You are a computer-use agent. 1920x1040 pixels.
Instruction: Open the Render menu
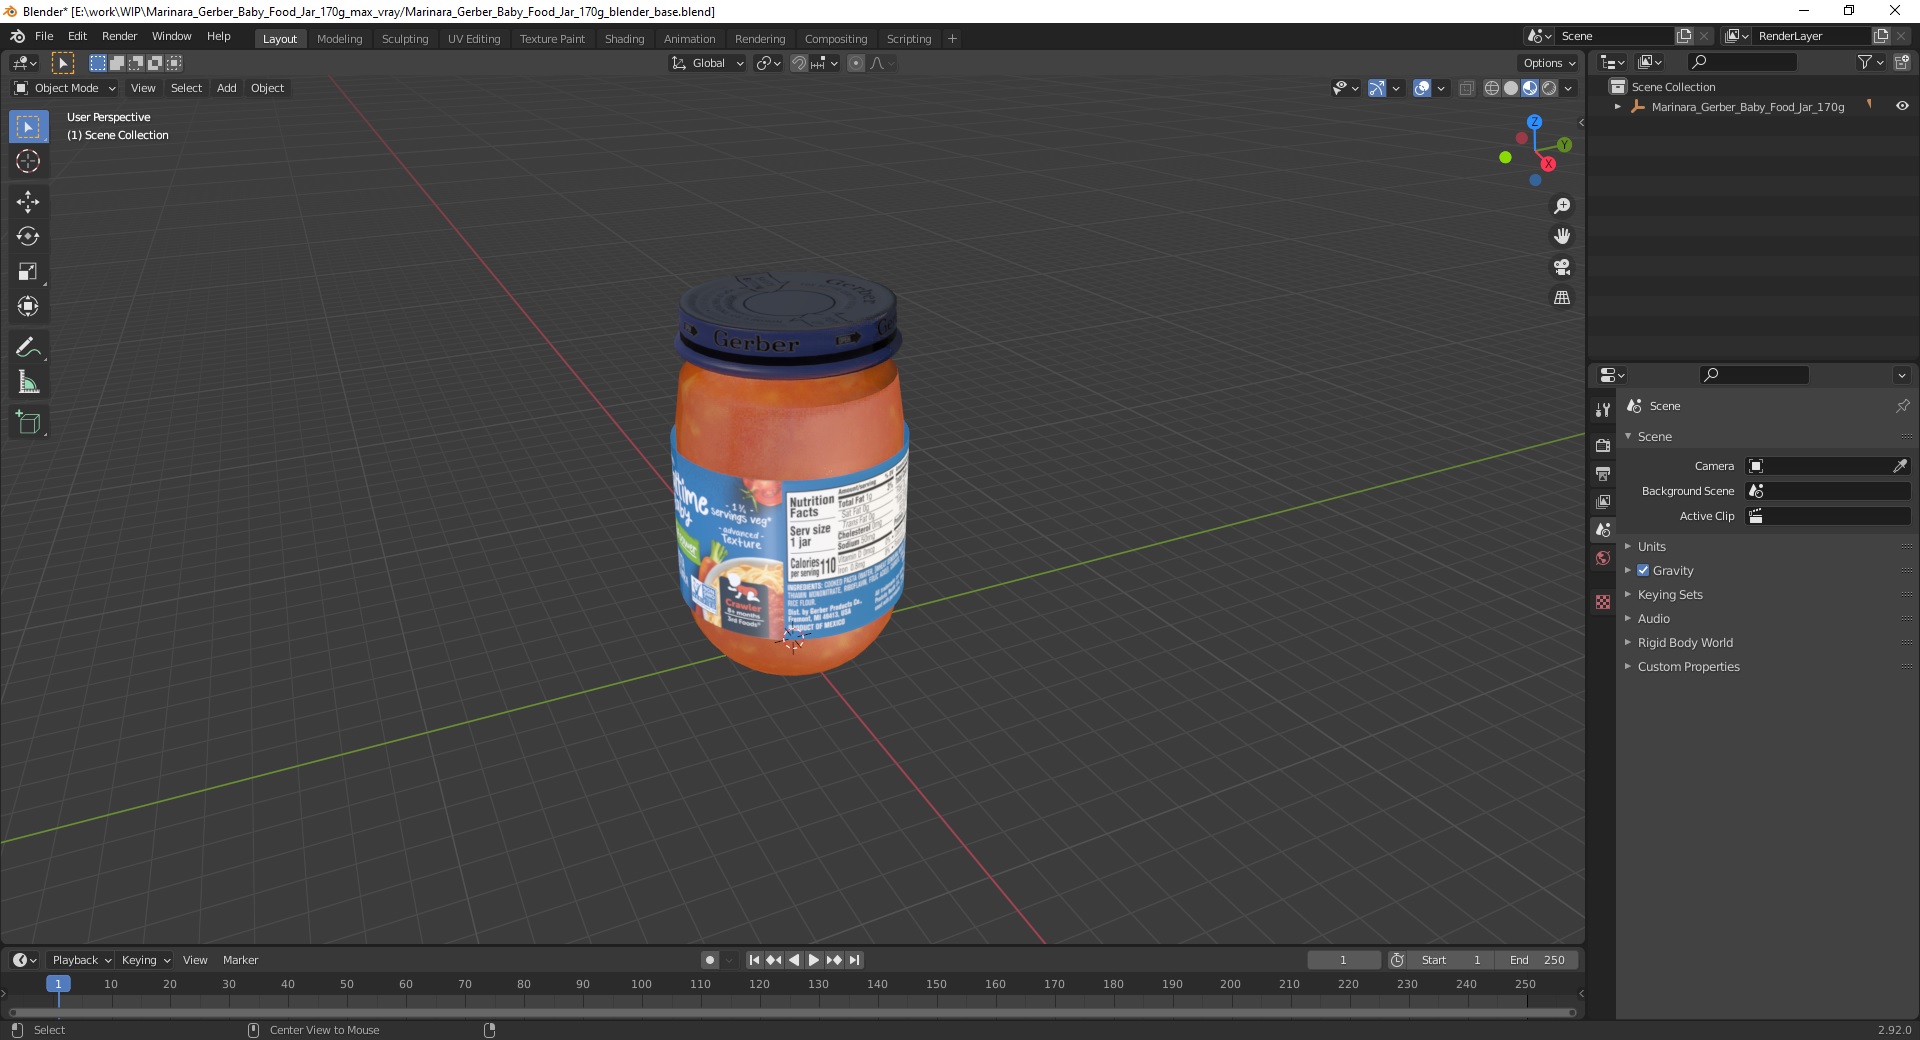119,36
